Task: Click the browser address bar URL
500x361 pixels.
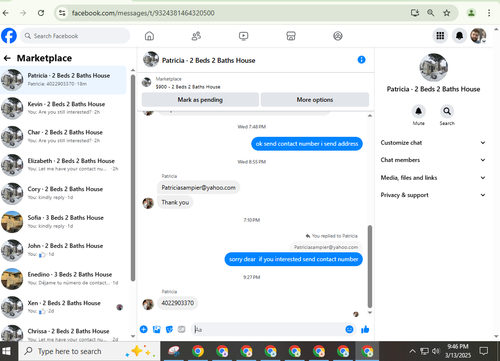Action: tap(143, 13)
